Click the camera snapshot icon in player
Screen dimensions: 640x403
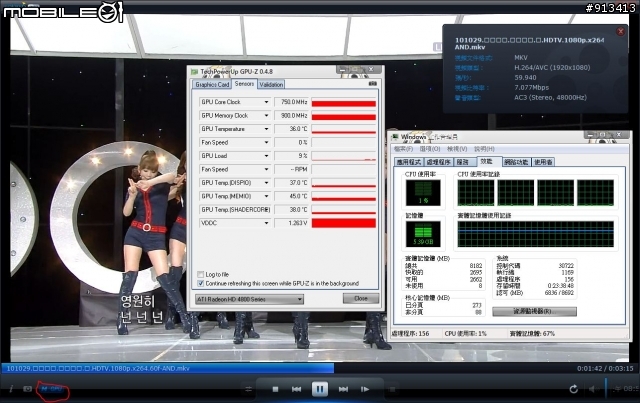point(27,389)
